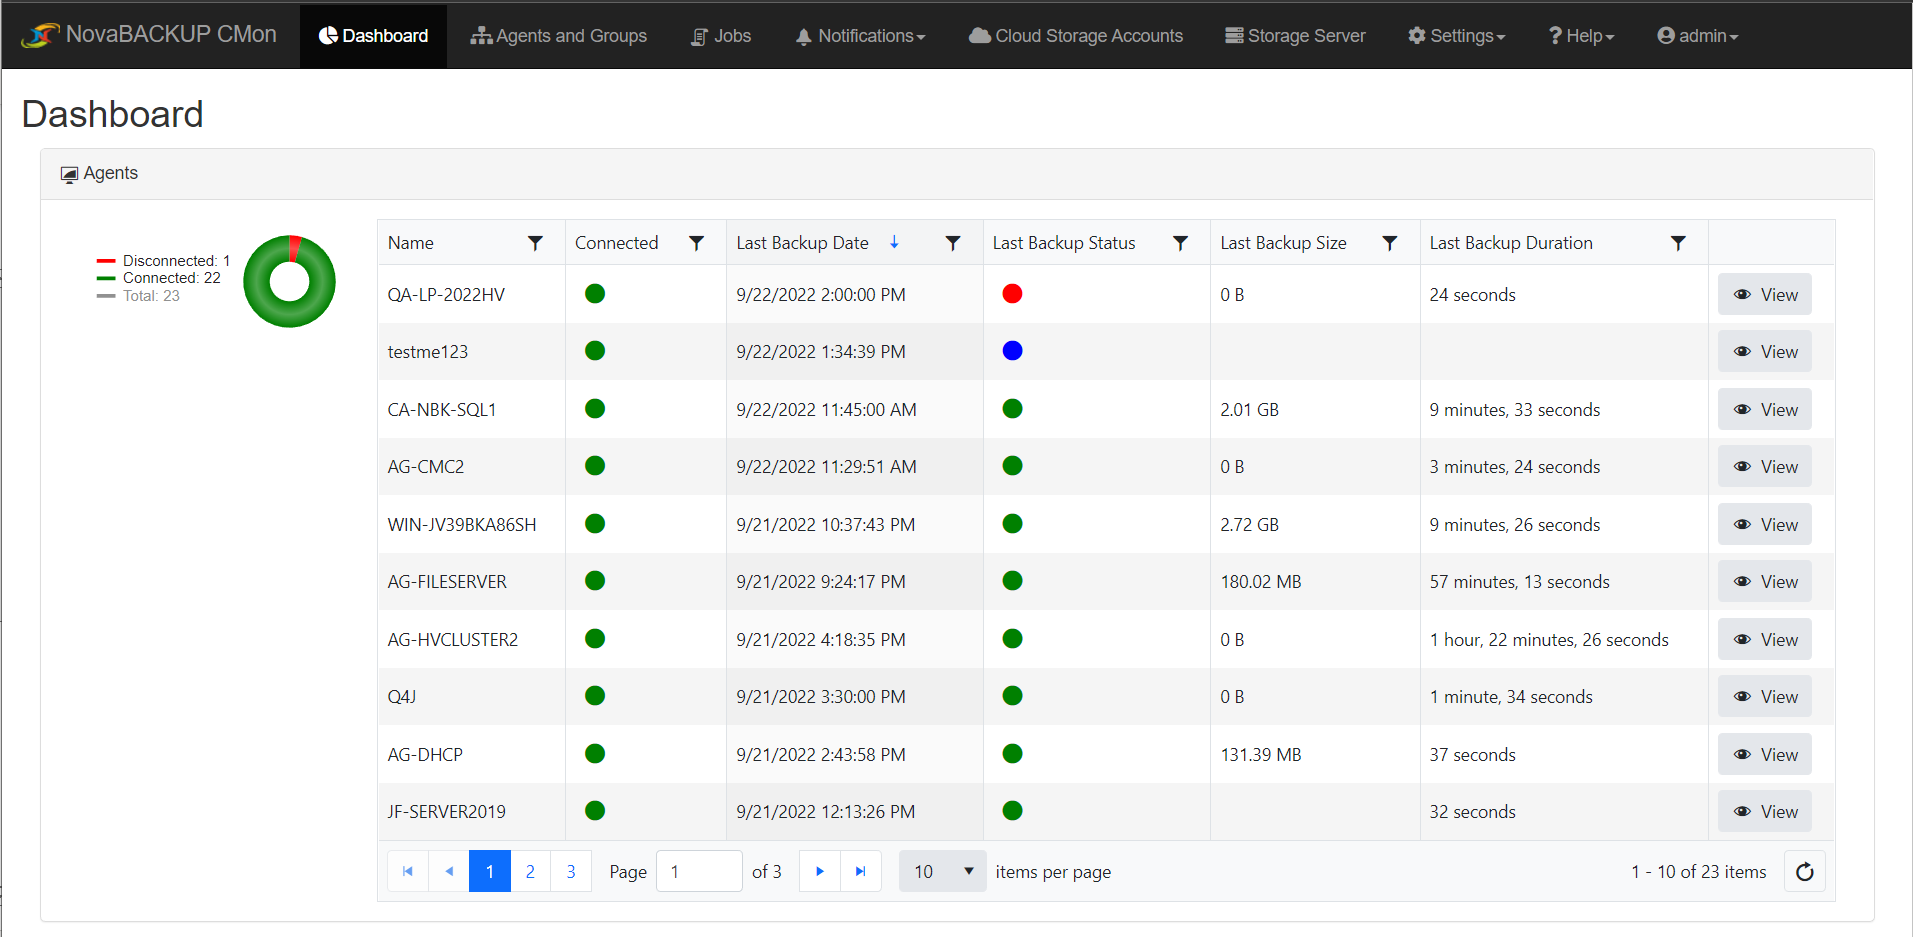Image resolution: width=1913 pixels, height=937 pixels.
Task: Click the Agents panel header icon
Action: [x=69, y=174]
